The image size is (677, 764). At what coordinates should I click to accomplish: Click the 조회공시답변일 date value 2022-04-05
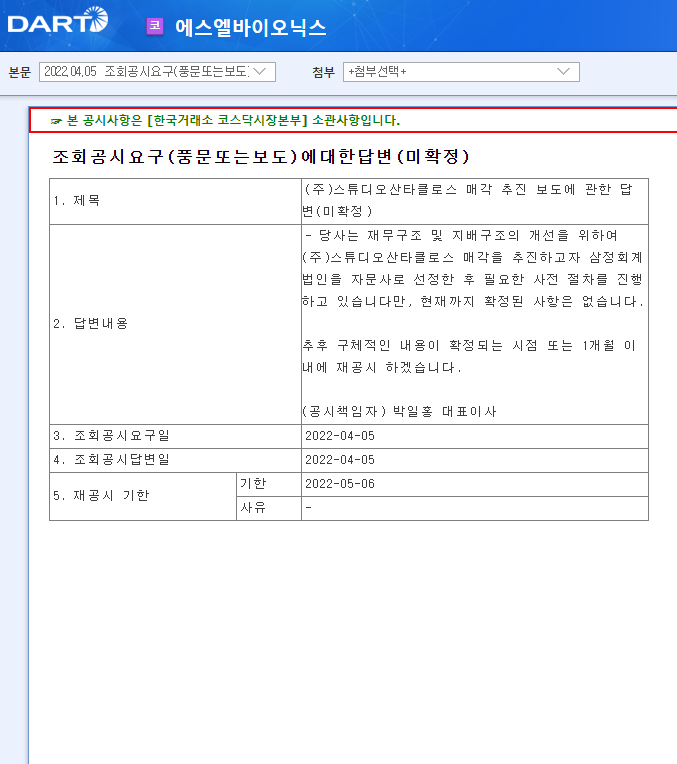coord(340,459)
